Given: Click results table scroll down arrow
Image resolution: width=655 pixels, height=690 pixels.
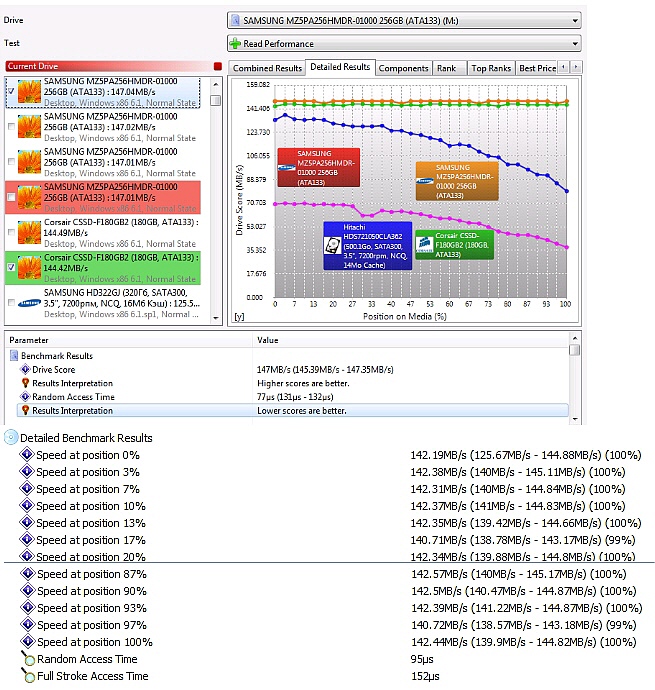Looking at the screenshot, I should click(x=574, y=419).
